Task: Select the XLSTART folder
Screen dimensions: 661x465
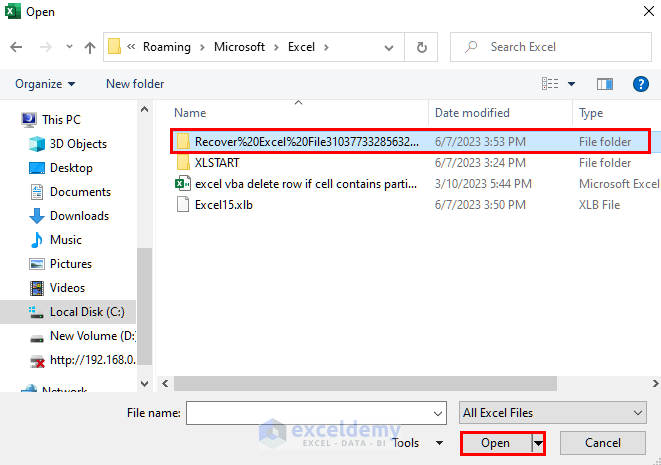Action: click(217, 163)
